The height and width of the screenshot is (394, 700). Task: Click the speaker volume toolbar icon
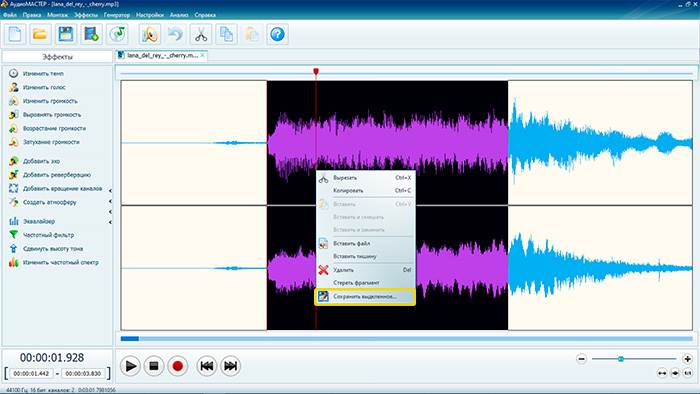[150, 34]
